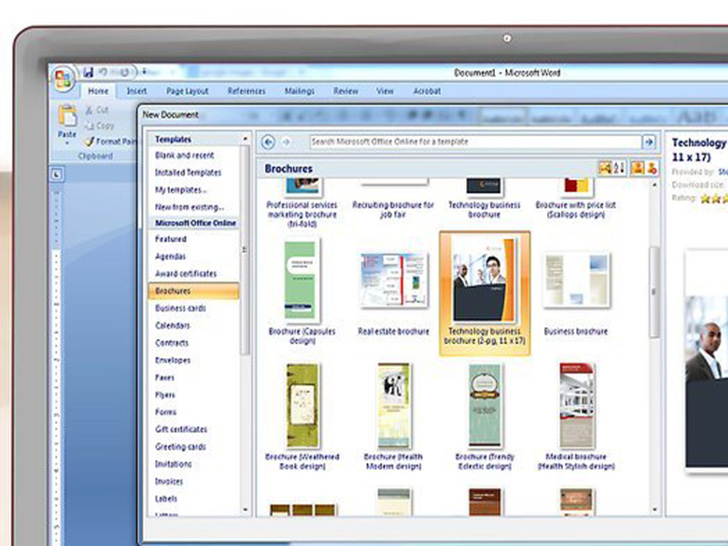Go back using the template browser back arrow
Image resolution: width=728 pixels, height=546 pixels.
(269, 142)
